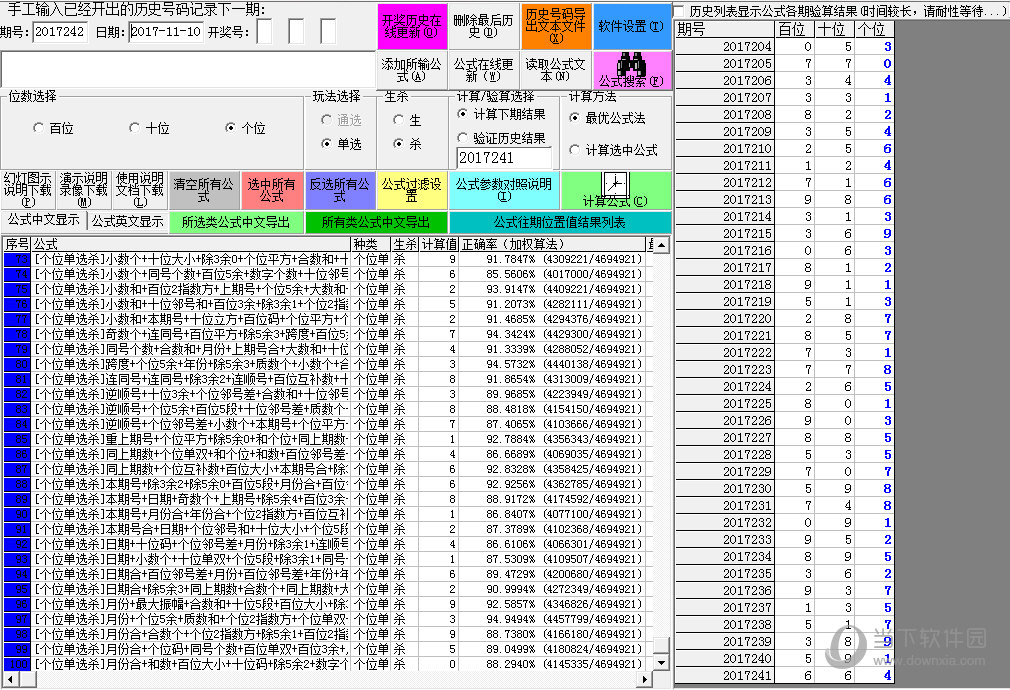The height and width of the screenshot is (690, 1010).
Task: Click the 日期 input field
Action: click(165, 32)
